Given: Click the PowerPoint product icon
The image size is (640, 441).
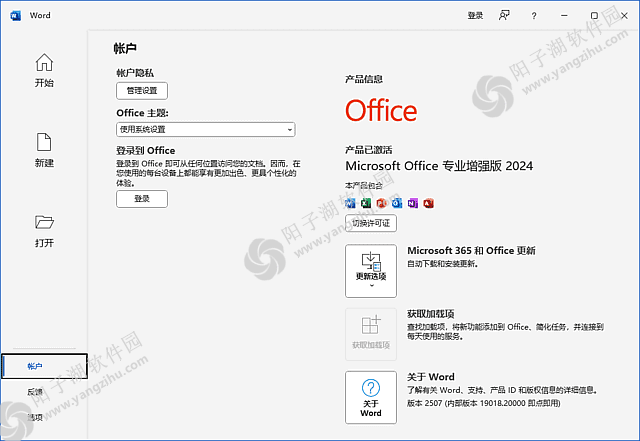Looking at the screenshot, I should click(382, 203).
